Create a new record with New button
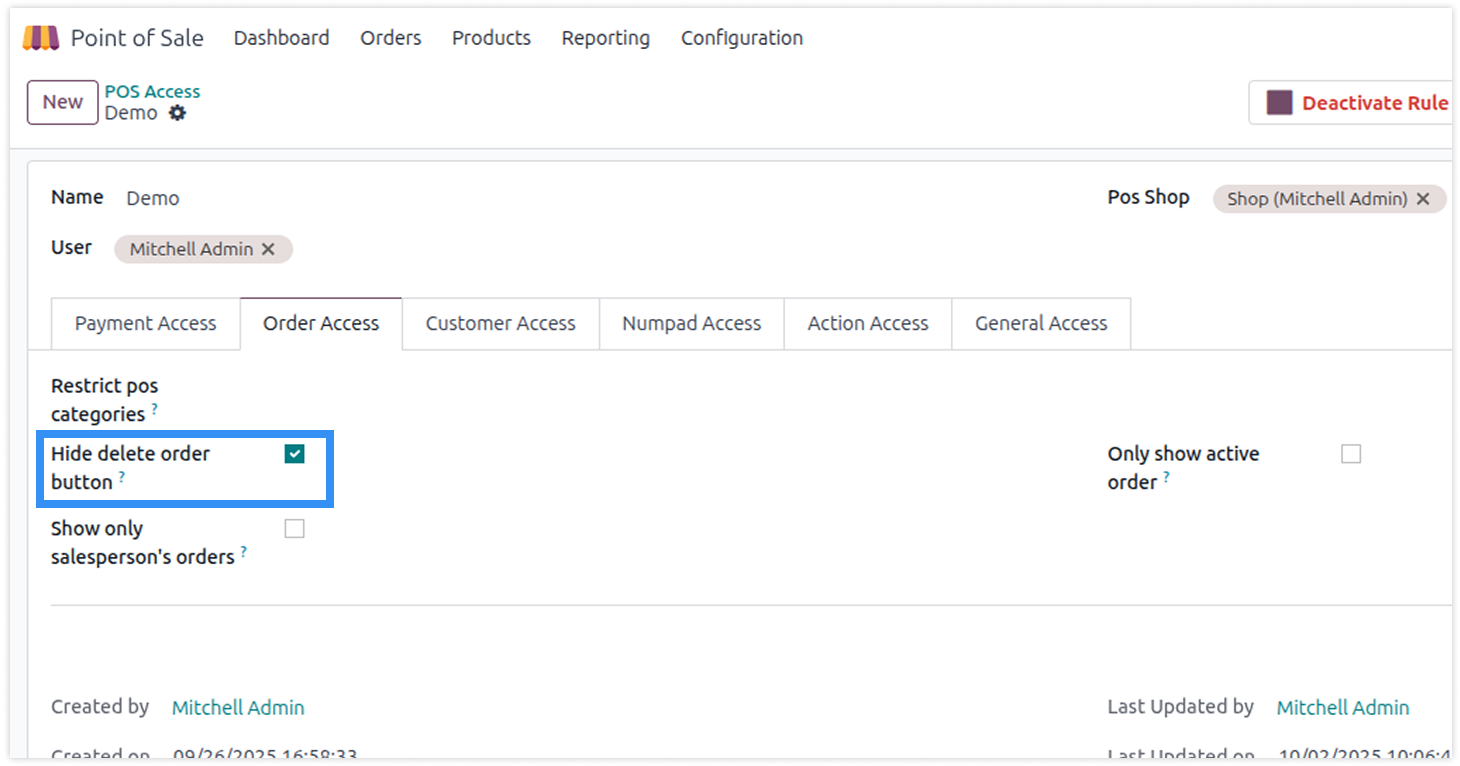 tap(62, 102)
